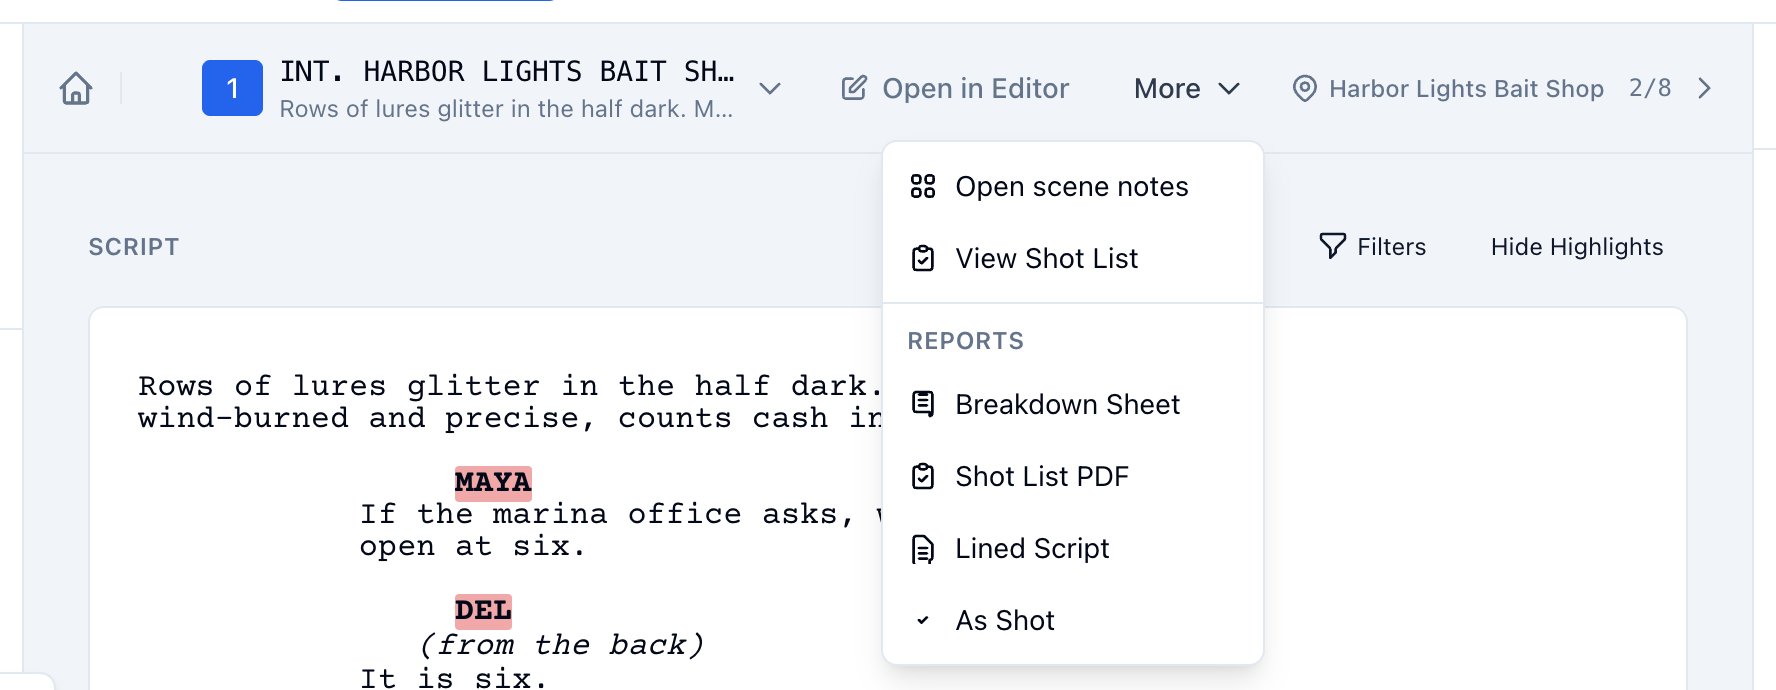Click the Shot List PDF clipboard icon
Image resolution: width=1776 pixels, height=690 pixels.
pos(923,477)
